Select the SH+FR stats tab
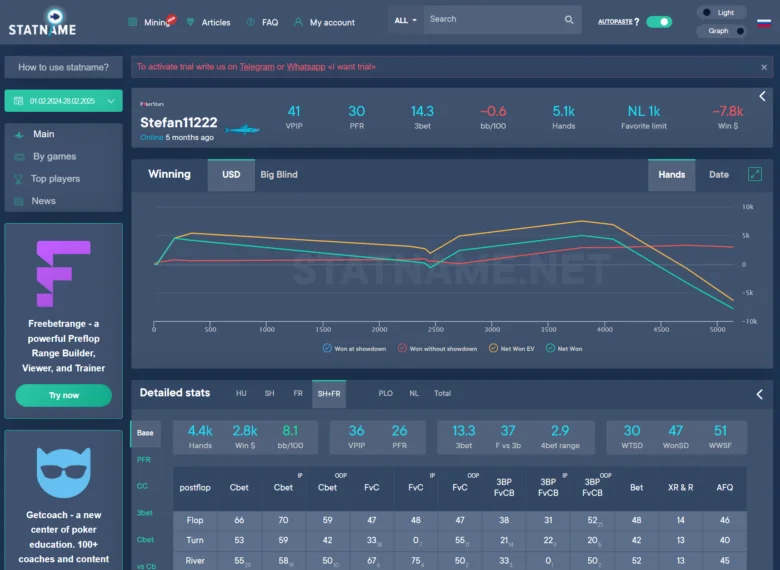Screen dimensions: 780x570 (329, 393)
